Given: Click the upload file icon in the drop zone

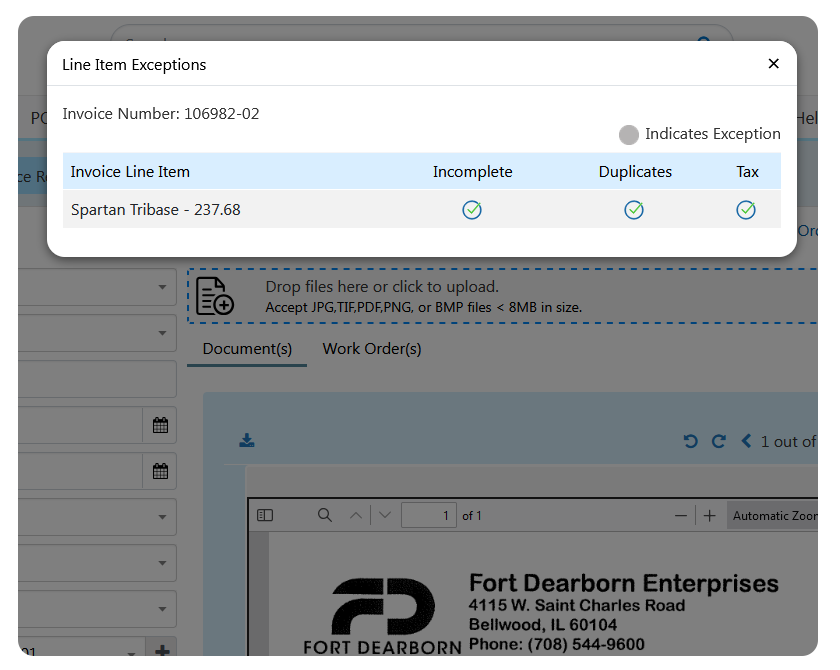Looking at the screenshot, I should 214,295.
